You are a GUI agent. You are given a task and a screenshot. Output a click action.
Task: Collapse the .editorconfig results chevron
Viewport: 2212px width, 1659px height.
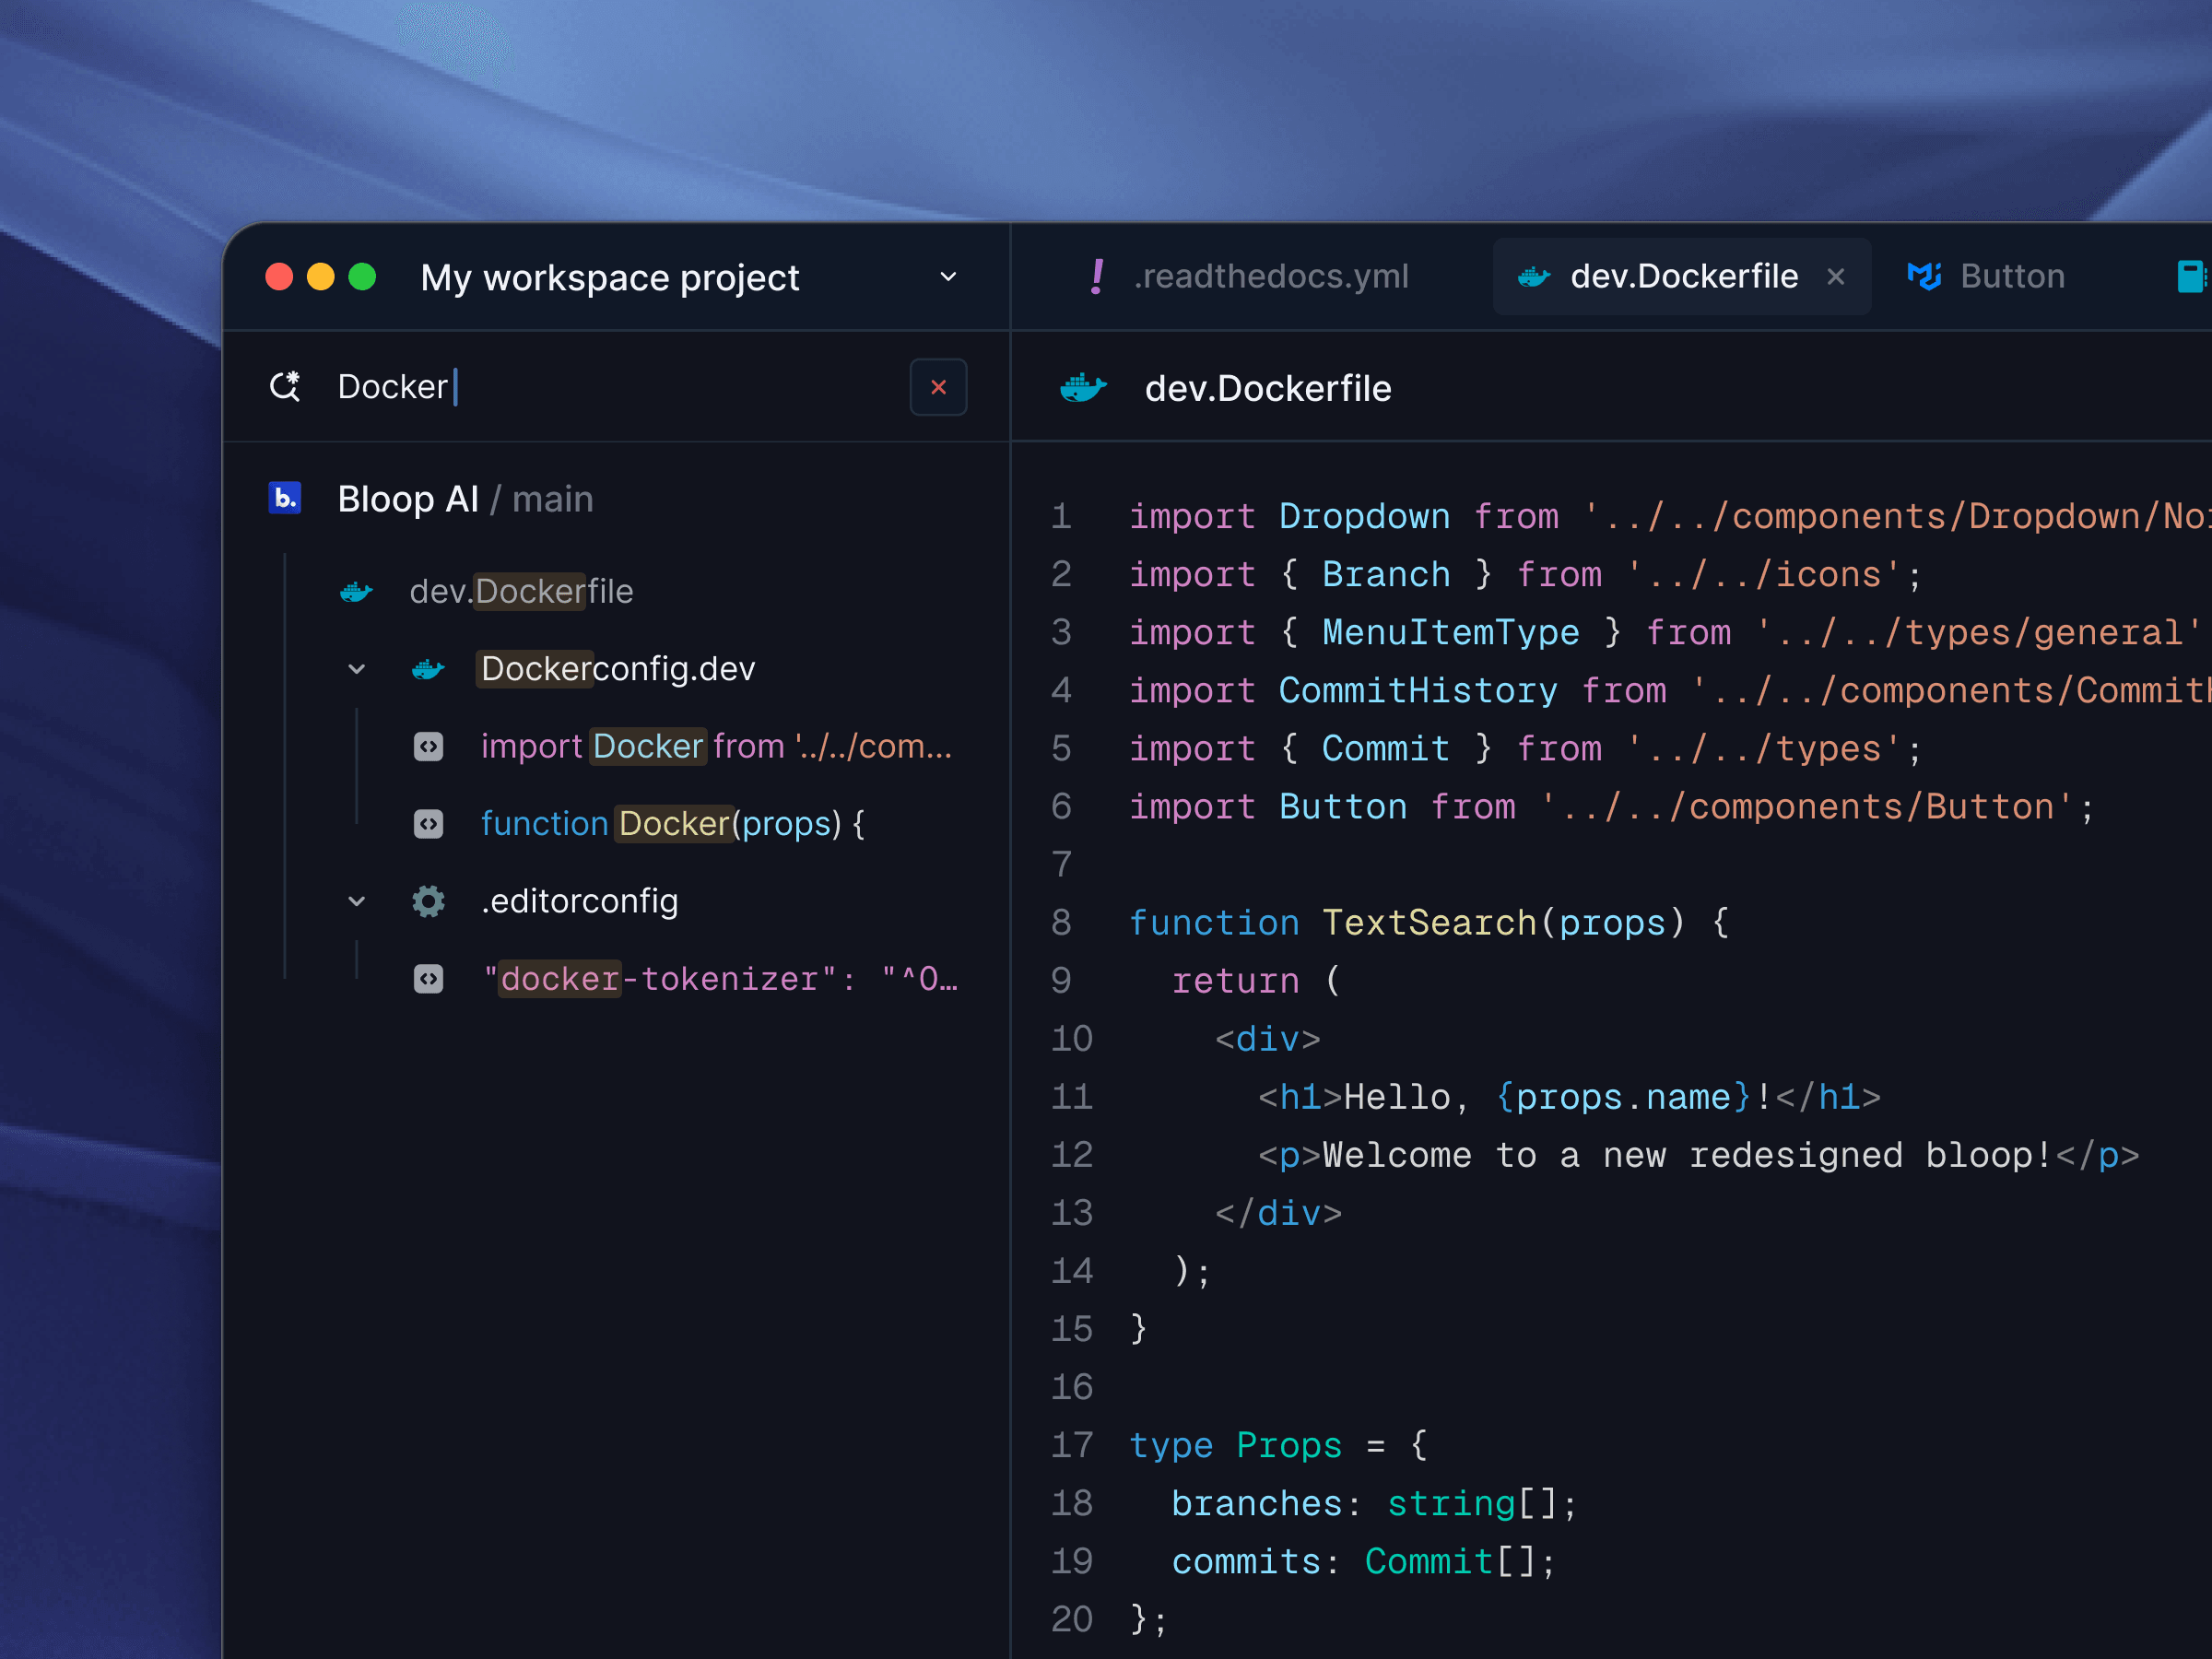pos(356,901)
